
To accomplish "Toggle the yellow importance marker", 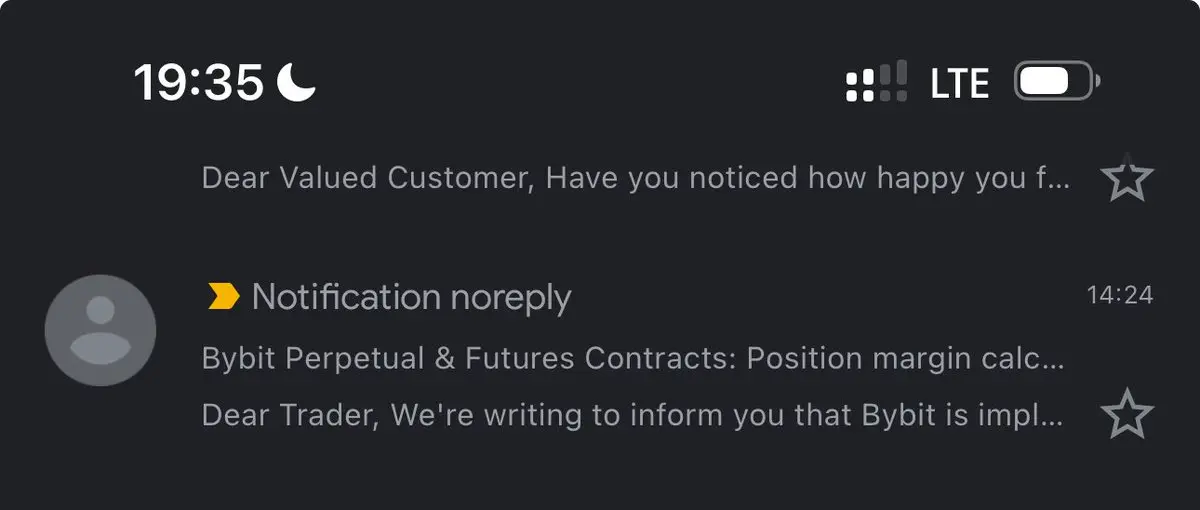I will pyautogui.click(x=223, y=297).
